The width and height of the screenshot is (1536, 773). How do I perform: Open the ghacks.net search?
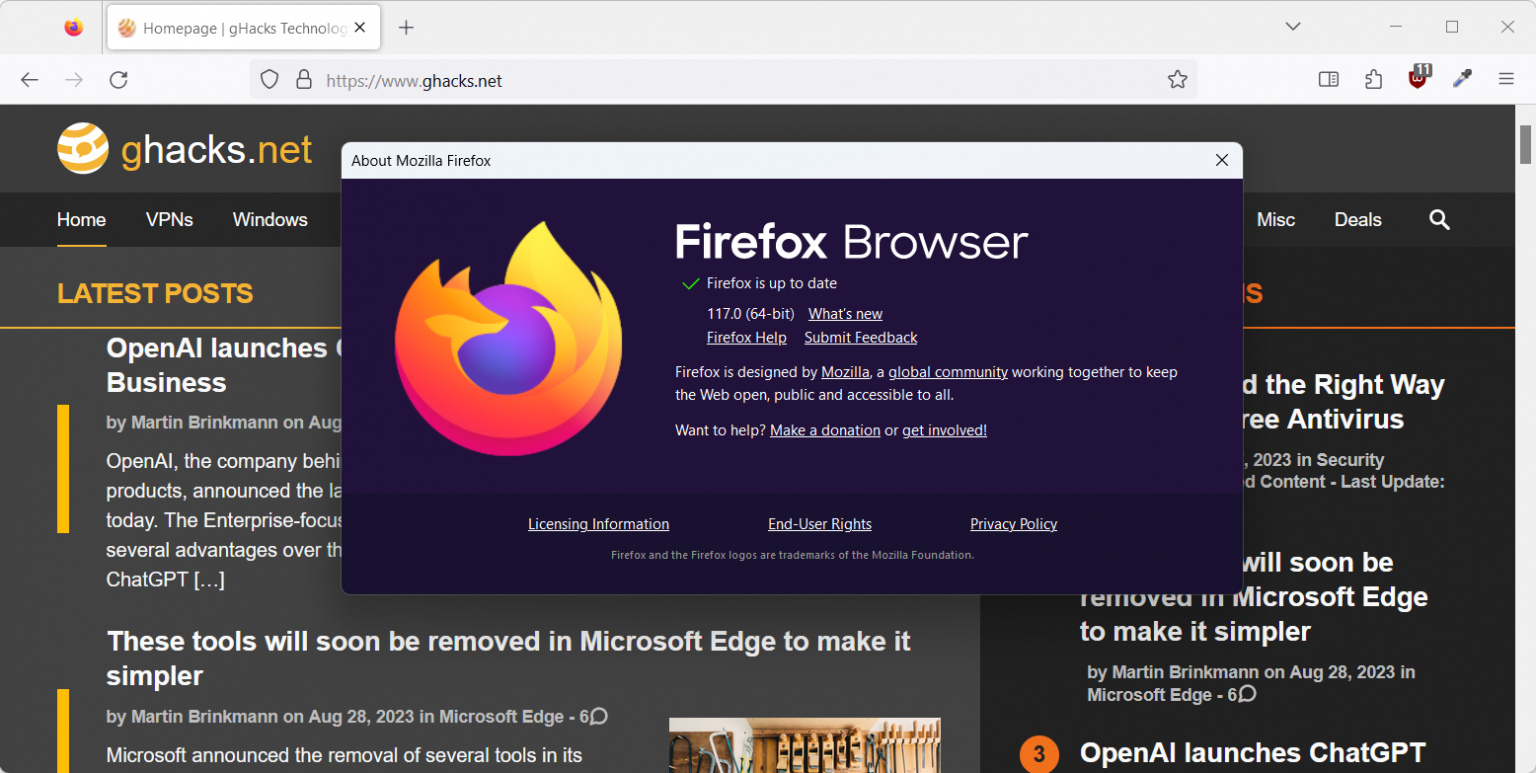(x=1438, y=220)
